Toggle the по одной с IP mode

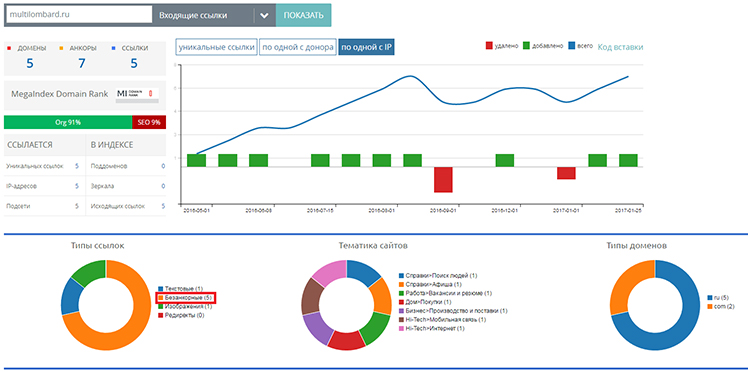click(x=366, y=47)
